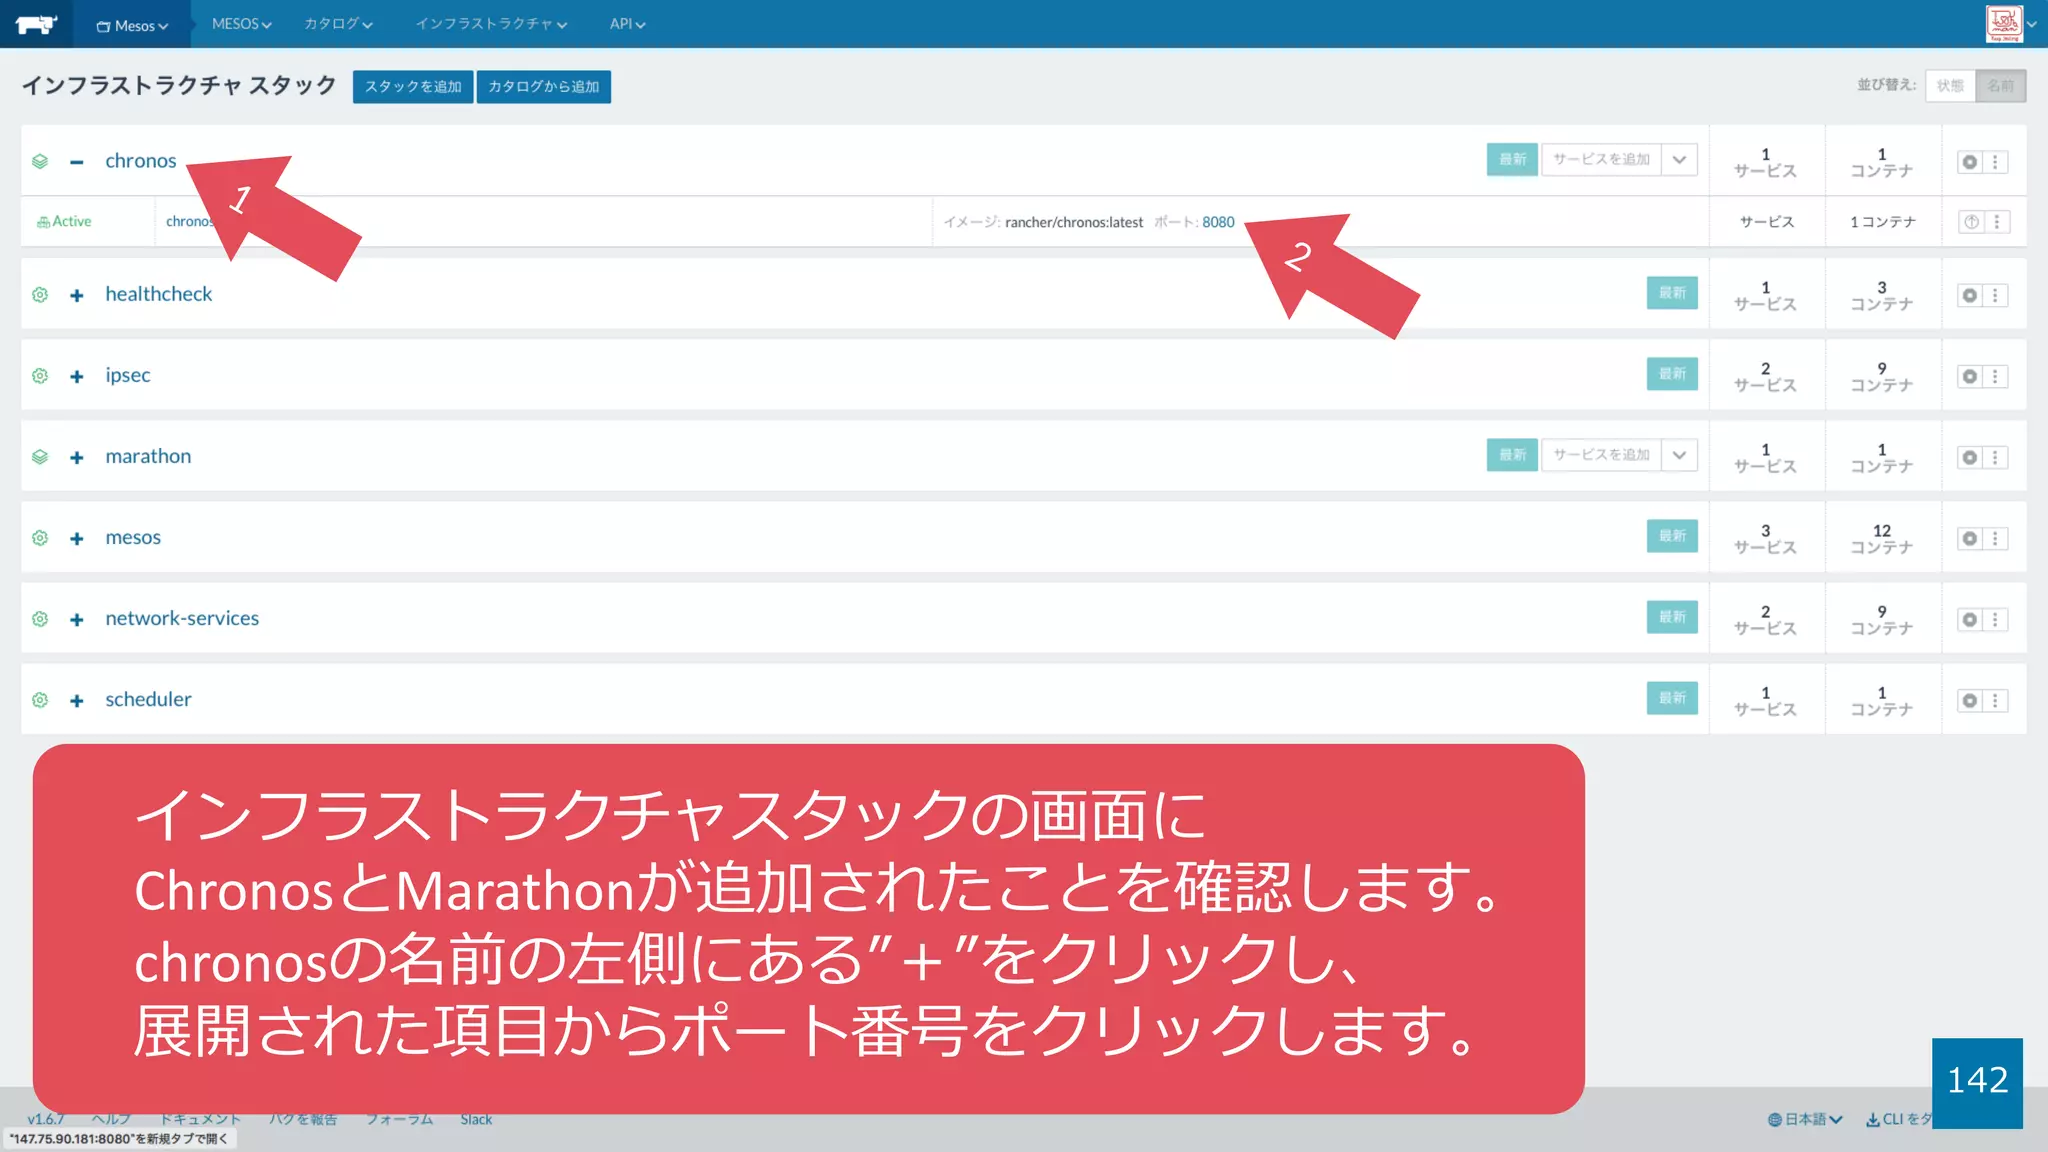
Task: Open the three-dot menu for ipsec stack
Action: point(1996,377)
